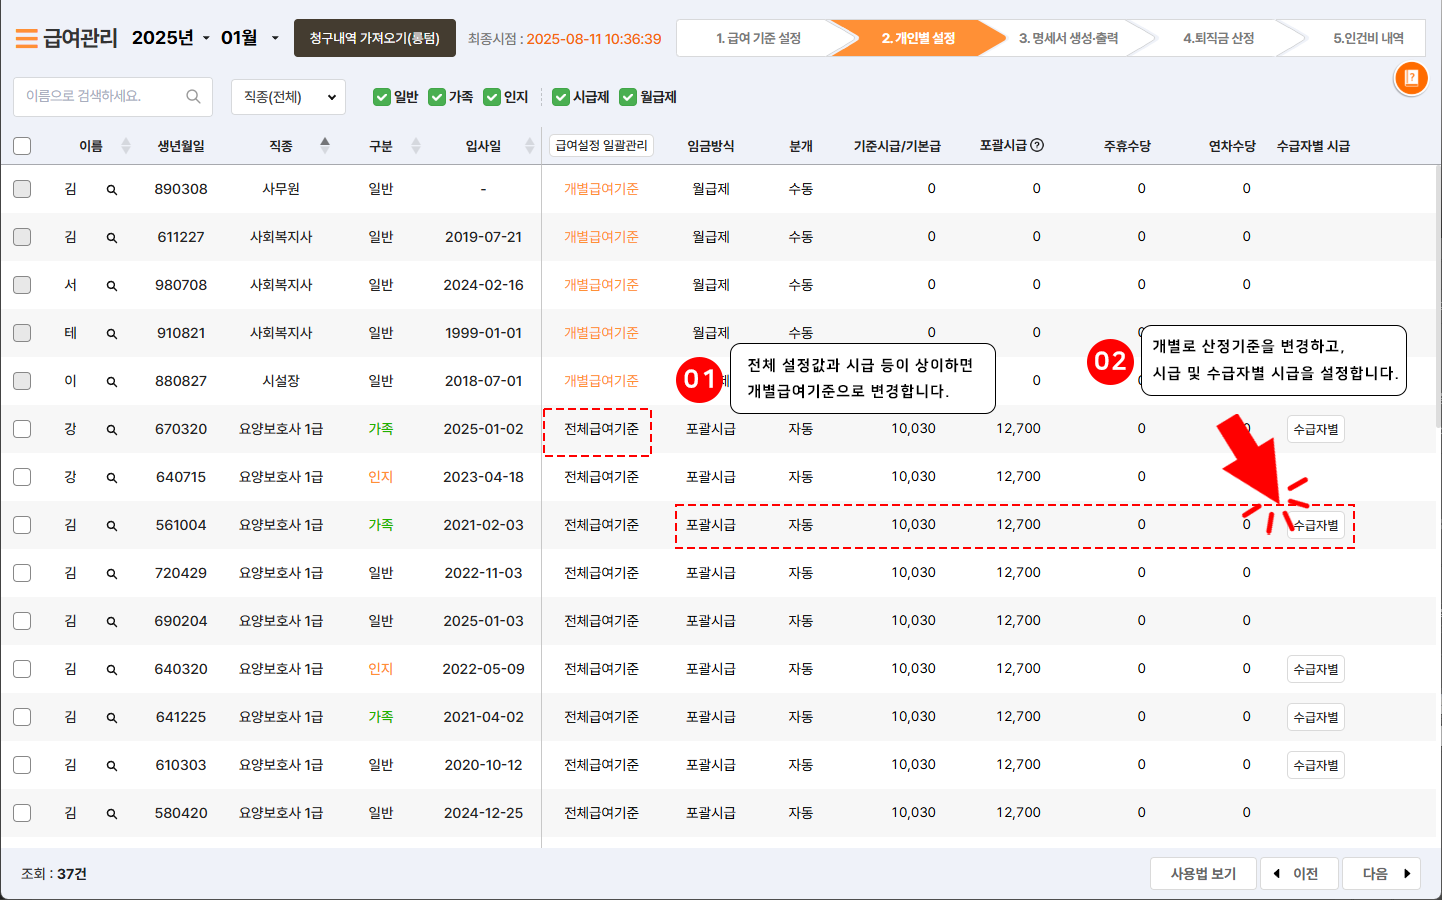This screenshot has height=900, width=1442.
Task: Sort by 구분 column arrows
Action: (416, 146)
